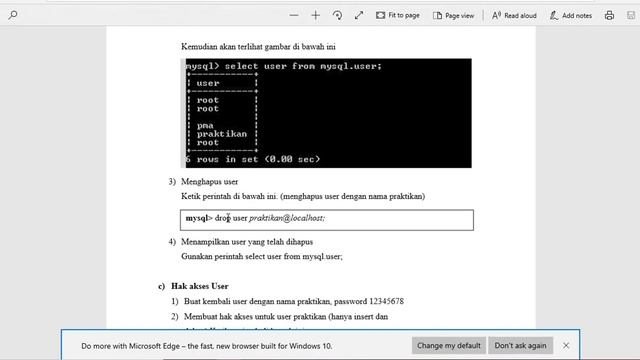This screenshot has width=640, height=360.
Task: Rotate the PDF page
Action: (x=337, y=16)
